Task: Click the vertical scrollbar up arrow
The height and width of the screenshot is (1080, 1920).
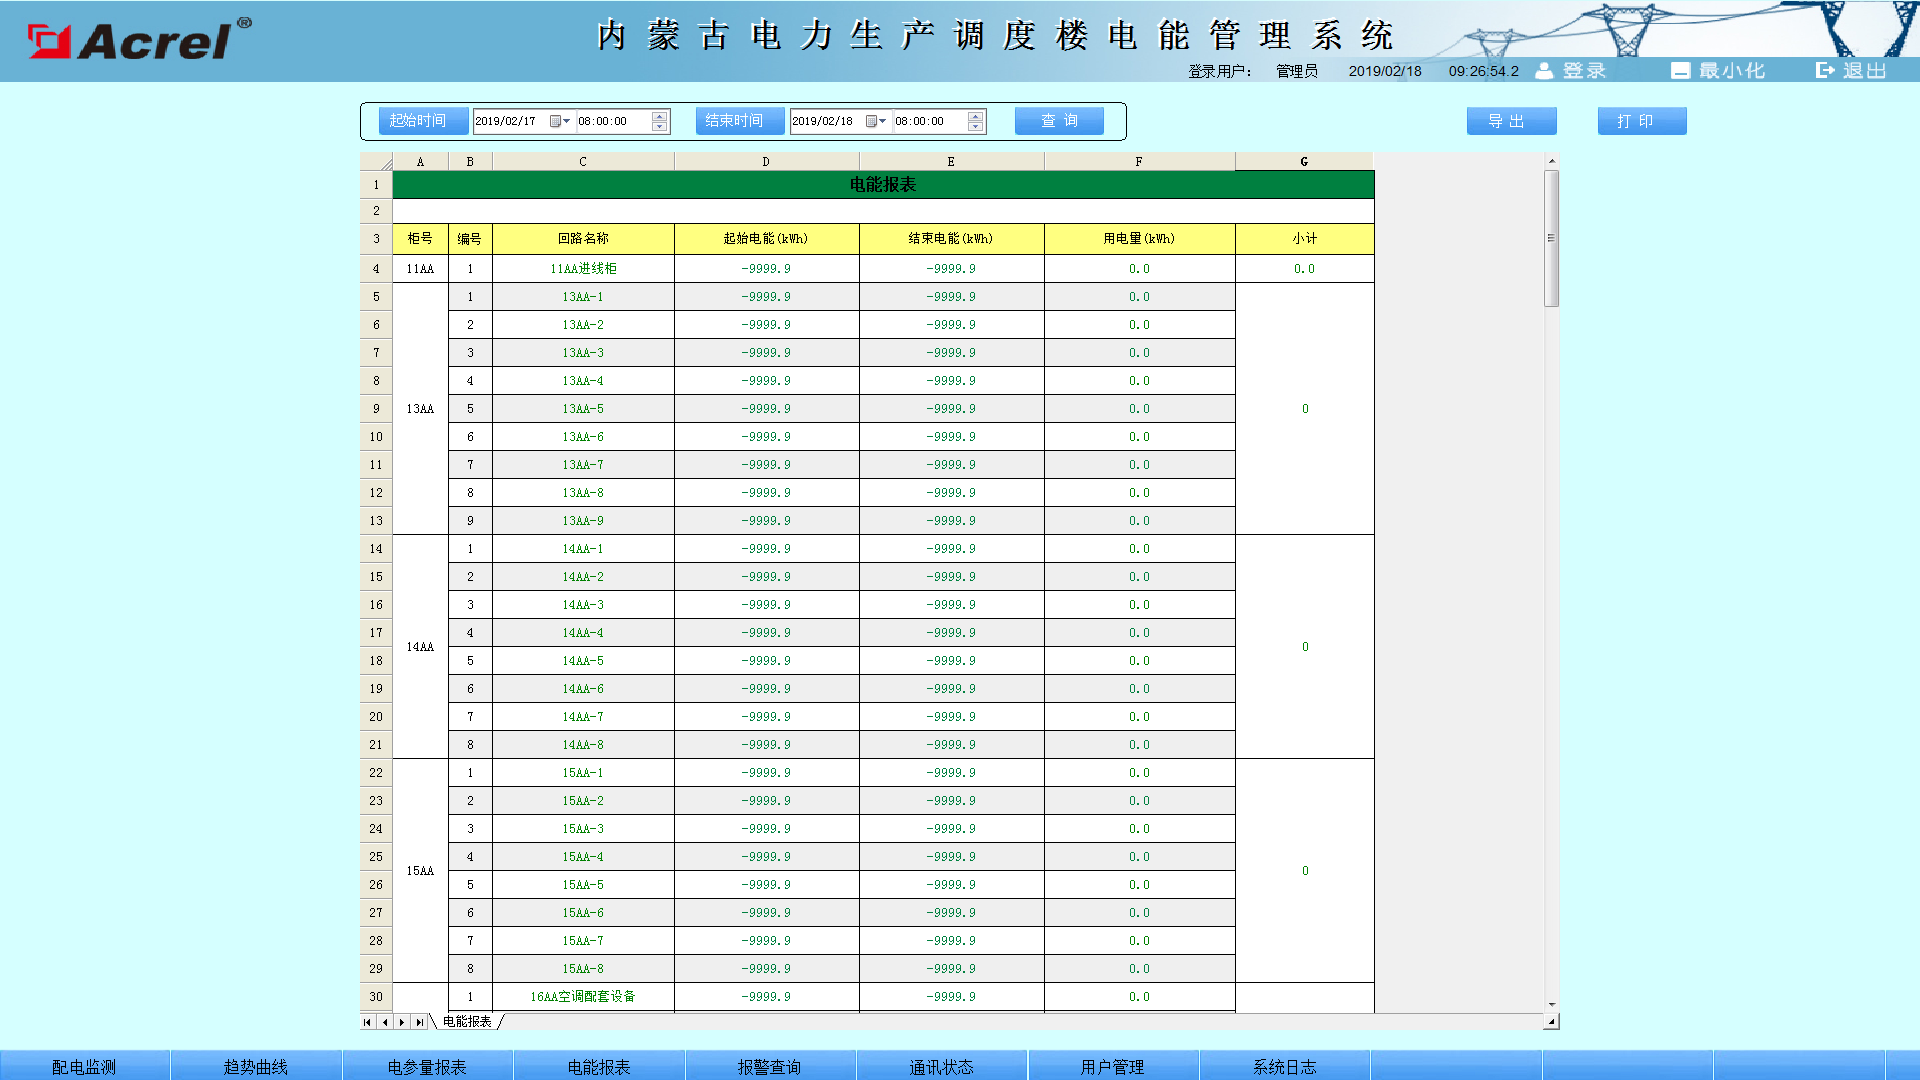Action: coord(1552,161)
